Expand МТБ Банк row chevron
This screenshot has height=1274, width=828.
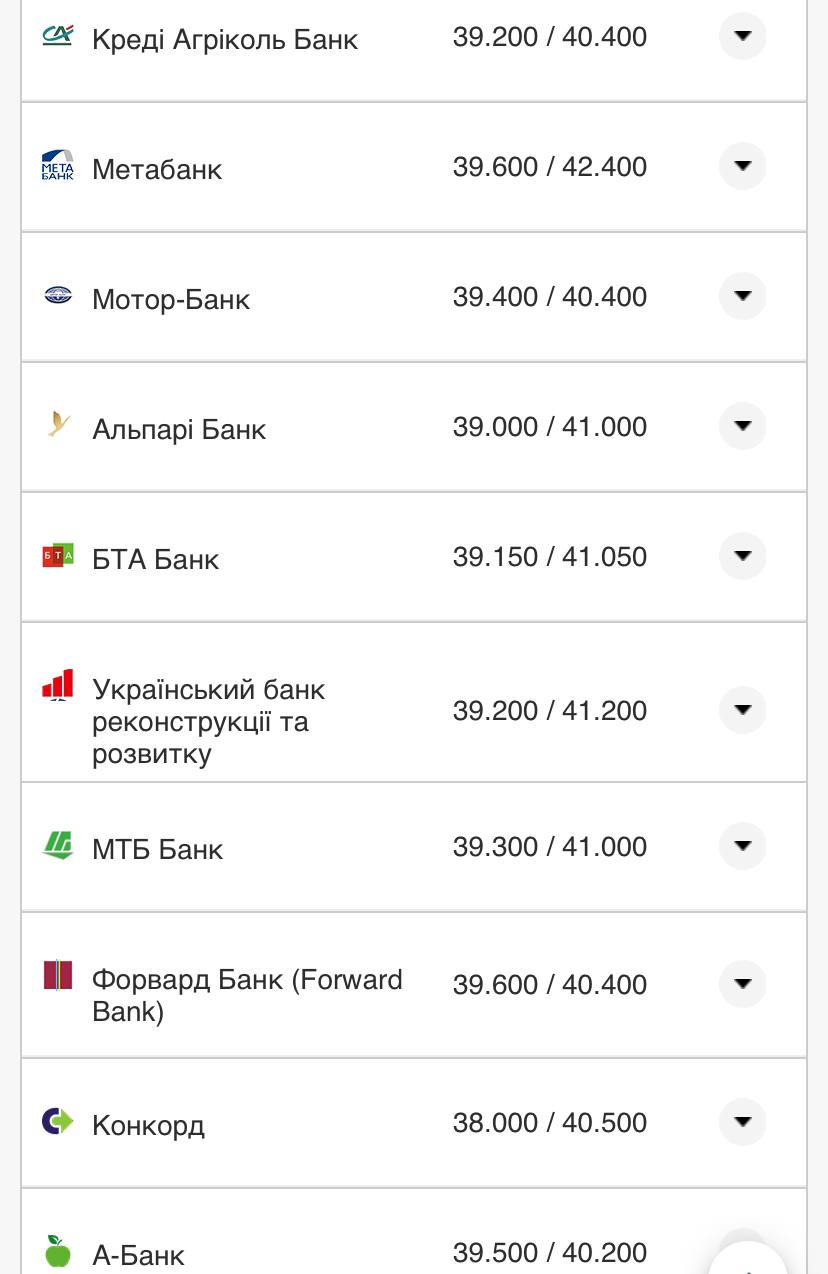742,846
